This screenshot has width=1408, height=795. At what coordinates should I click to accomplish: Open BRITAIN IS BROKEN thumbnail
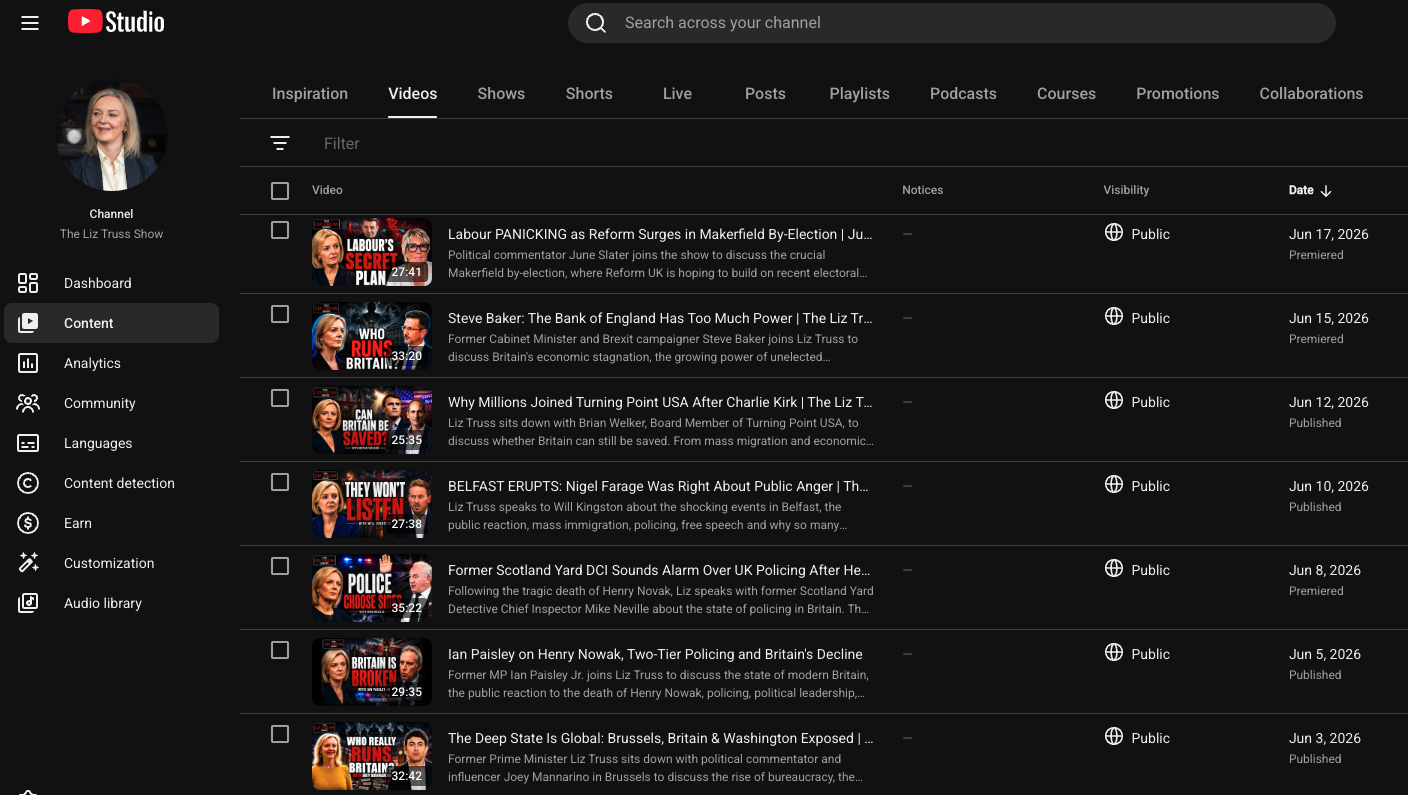pyautogui.click(x=372, y=673)
